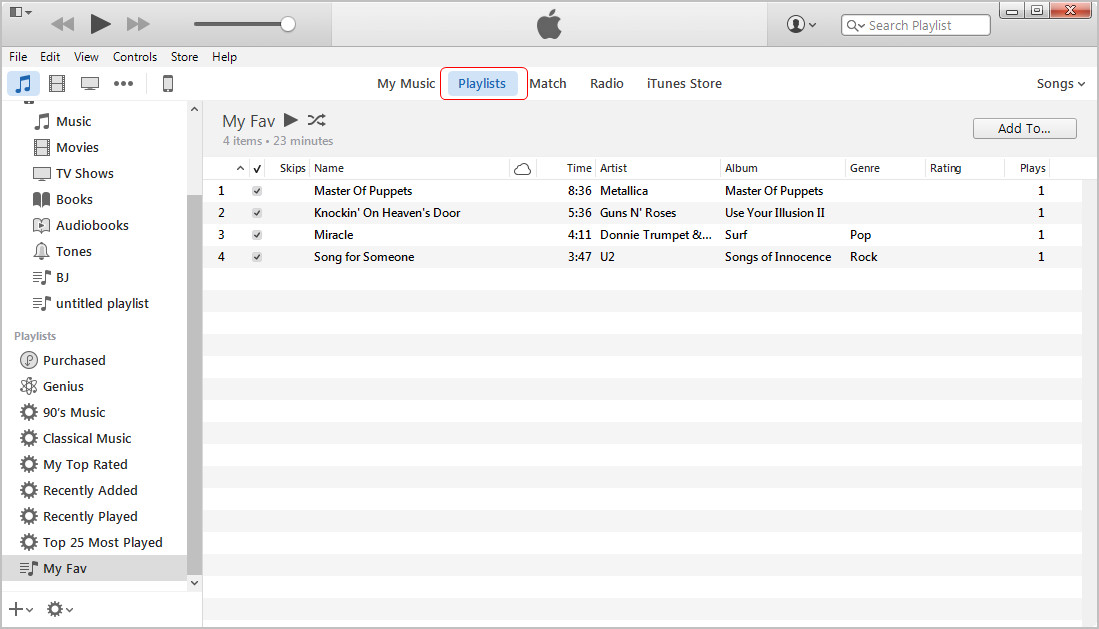Open the account user dropdown
Image resolution: width=1099 pixels, height=629 pixels.
(801, 25)
